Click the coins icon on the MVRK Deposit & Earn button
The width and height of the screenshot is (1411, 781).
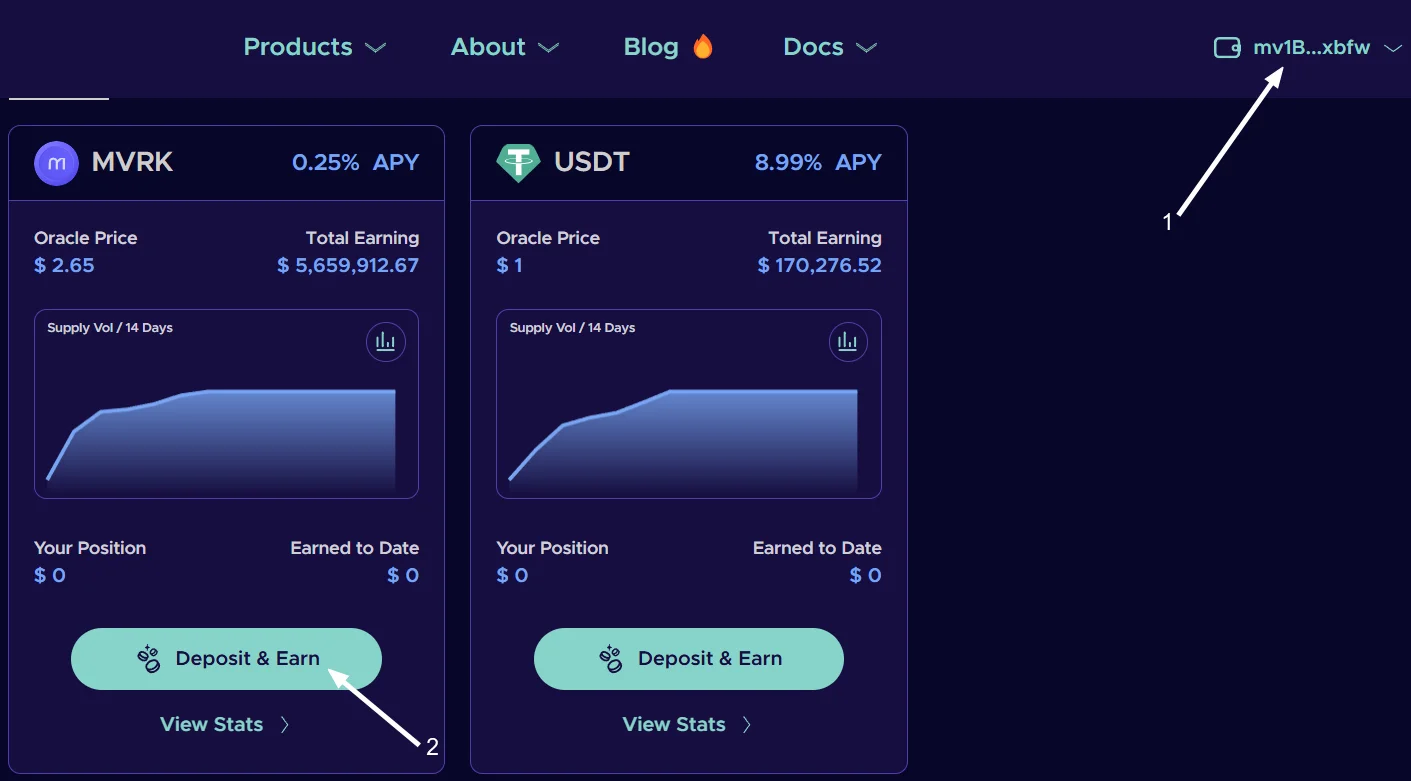(149, 658)
